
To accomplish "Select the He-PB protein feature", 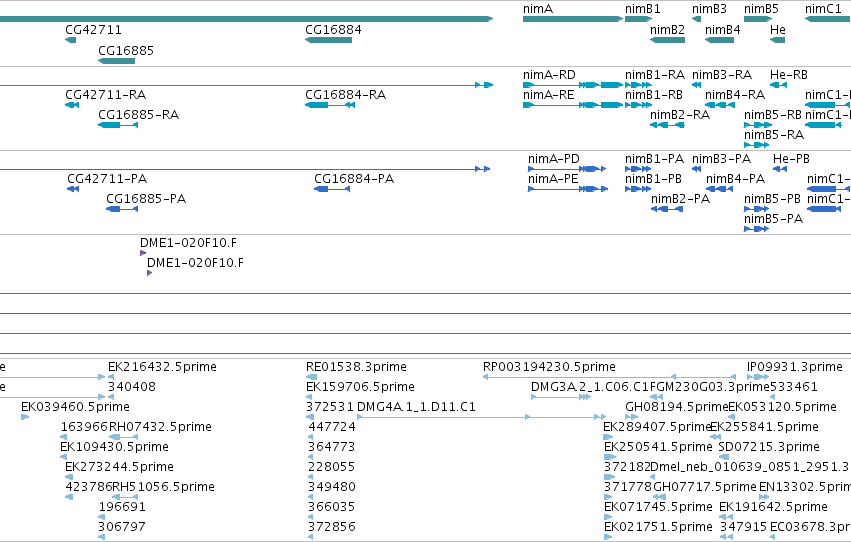I will pyautogui.click(x=780, y=169).
